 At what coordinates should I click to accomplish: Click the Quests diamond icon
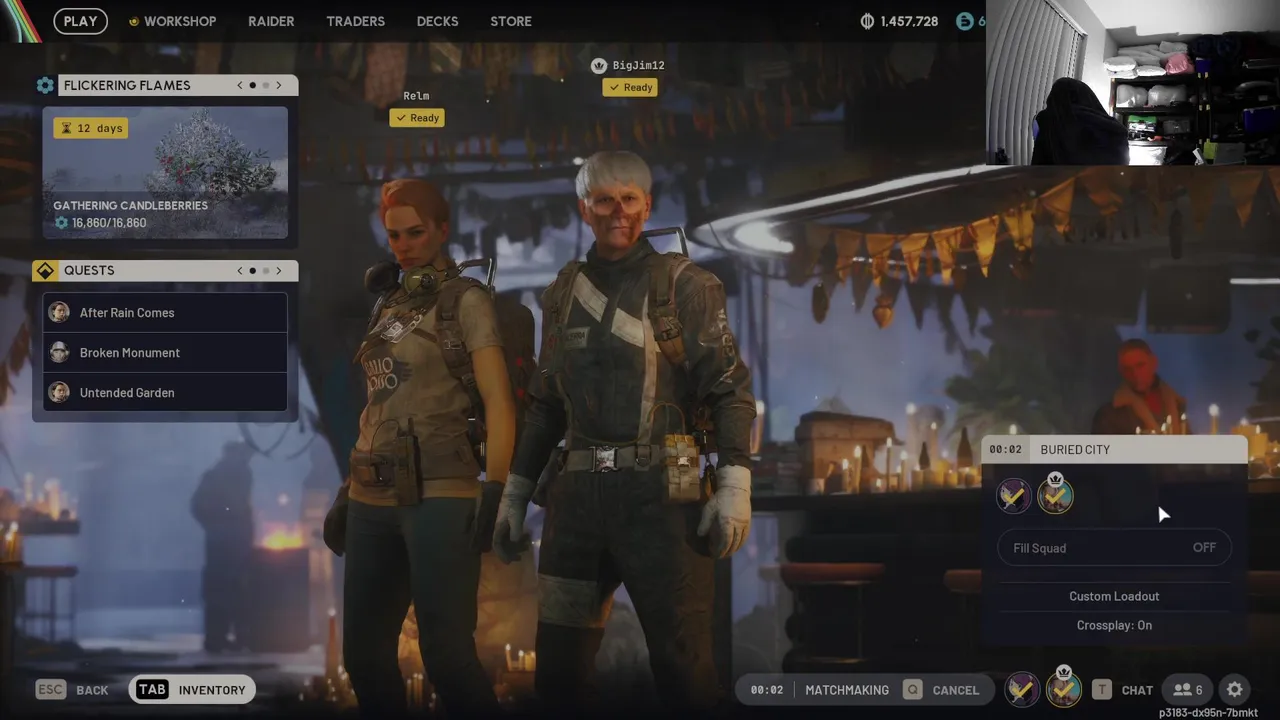coord(45,271)
